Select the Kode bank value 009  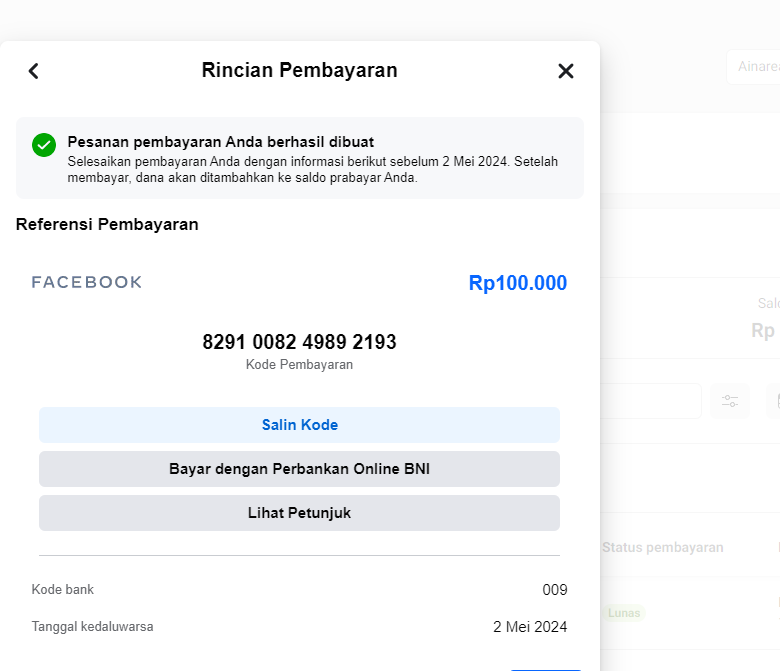click(x=555, y=590)
